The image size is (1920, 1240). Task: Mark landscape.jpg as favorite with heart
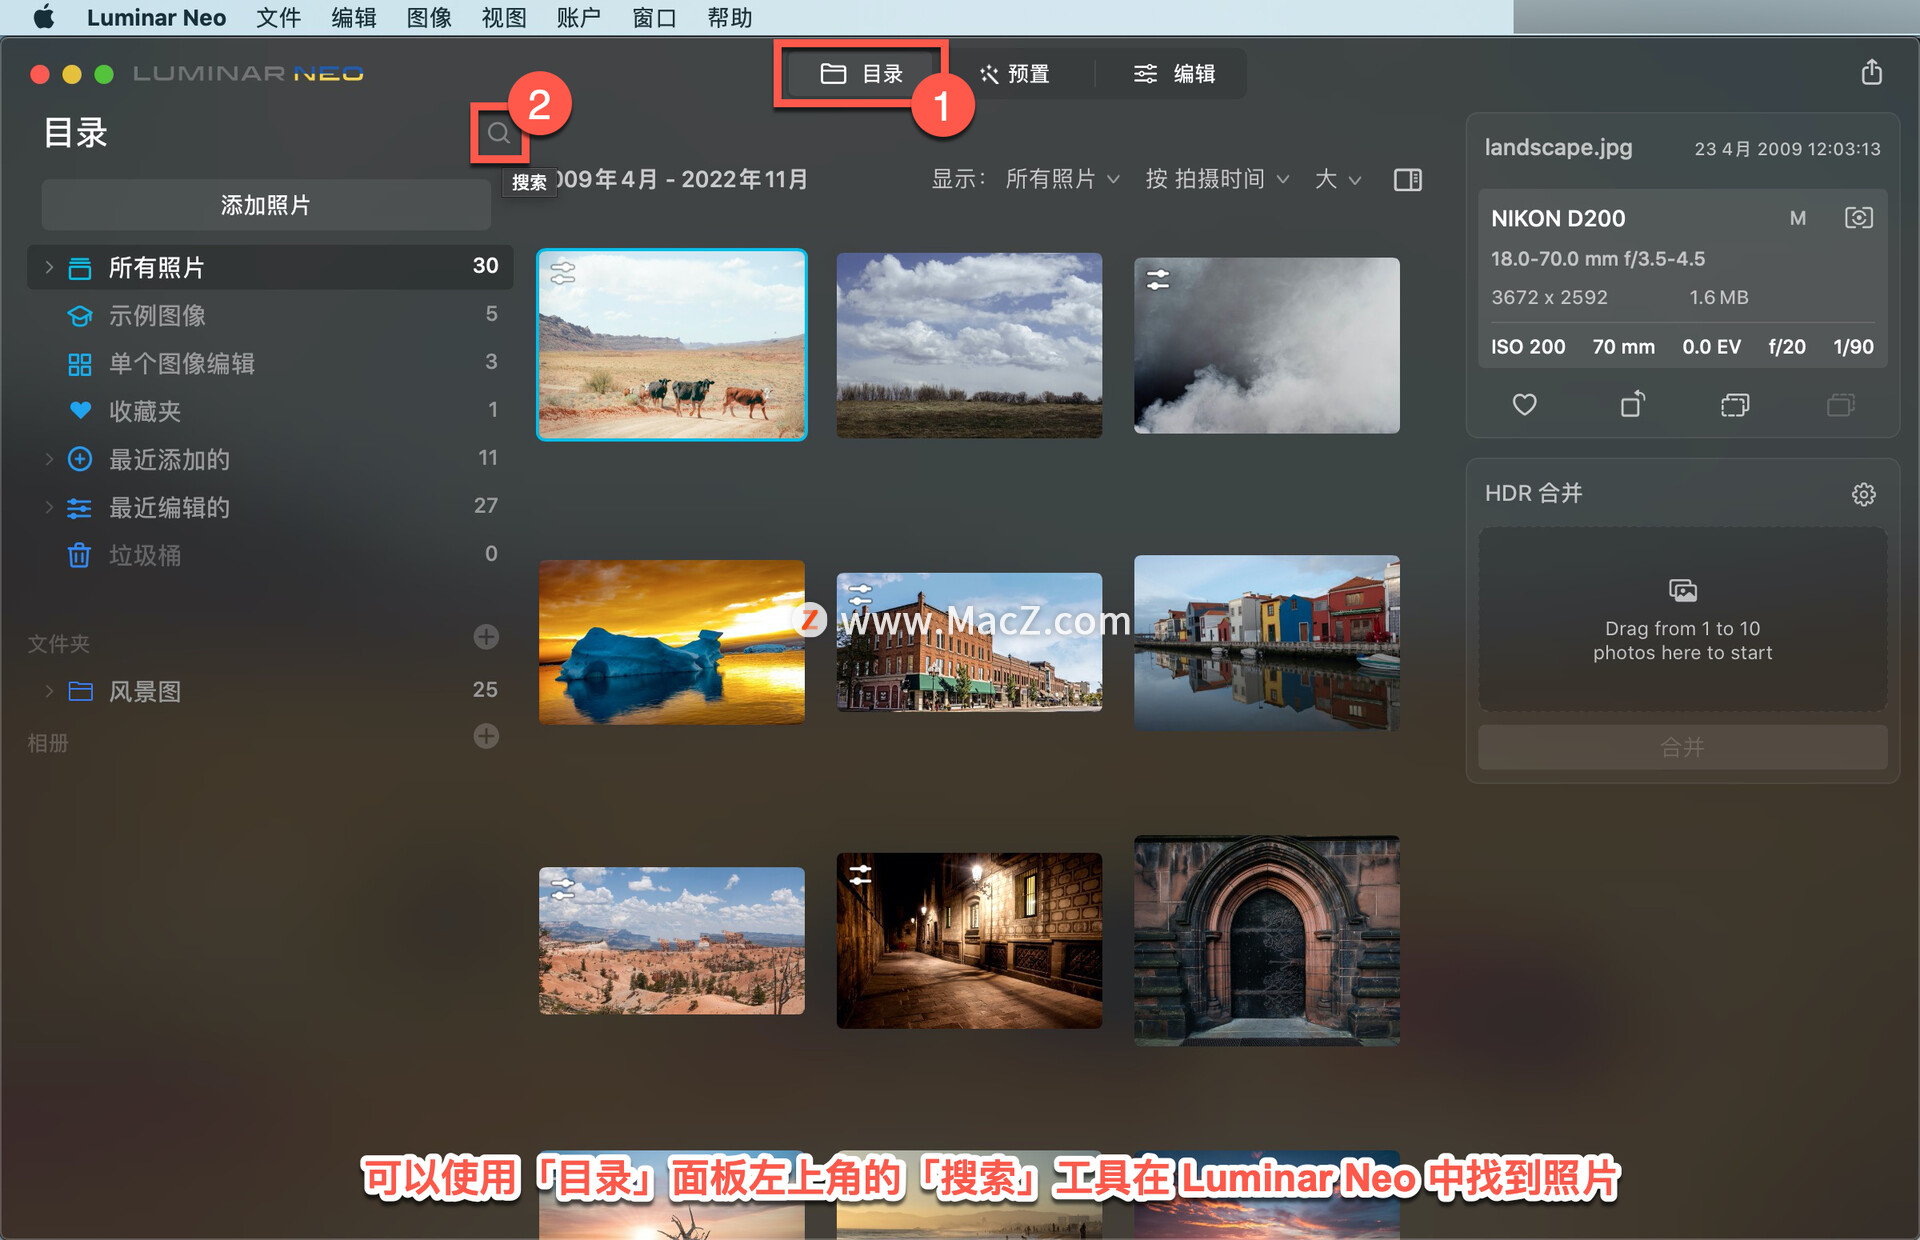click(1524, 405)
